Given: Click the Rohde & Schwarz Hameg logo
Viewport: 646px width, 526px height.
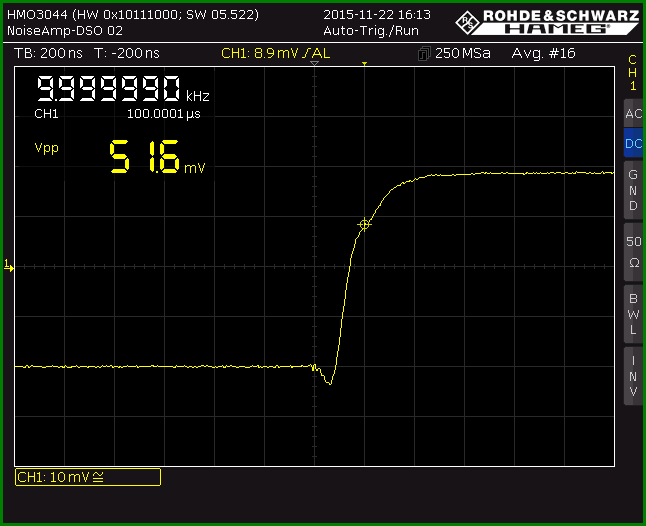Looking at the screenshot, I should point(547,22).
